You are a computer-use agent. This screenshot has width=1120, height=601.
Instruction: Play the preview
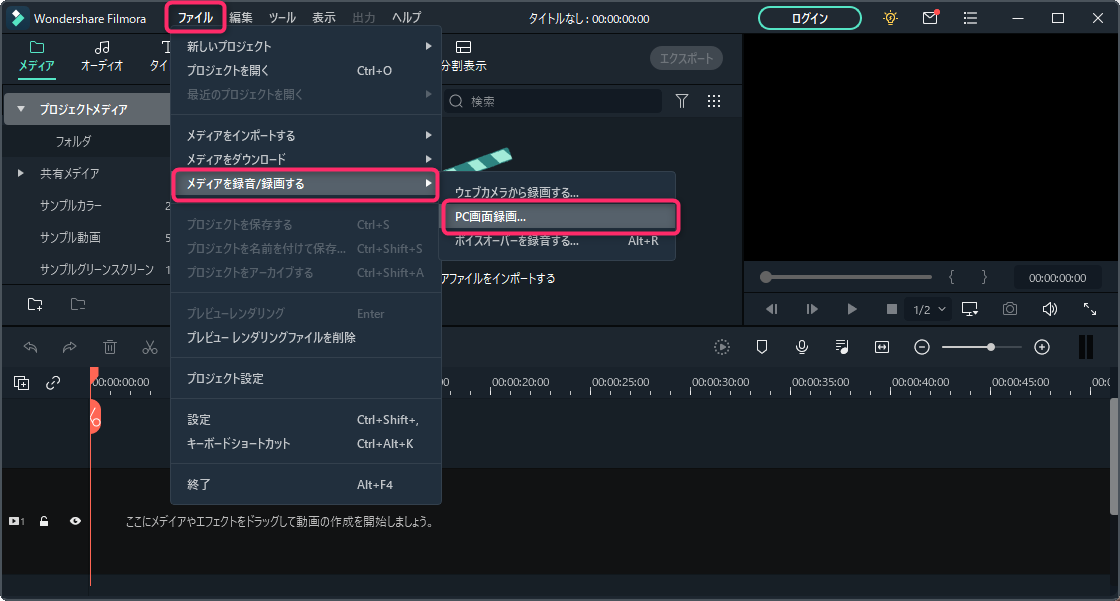(851, 309)
